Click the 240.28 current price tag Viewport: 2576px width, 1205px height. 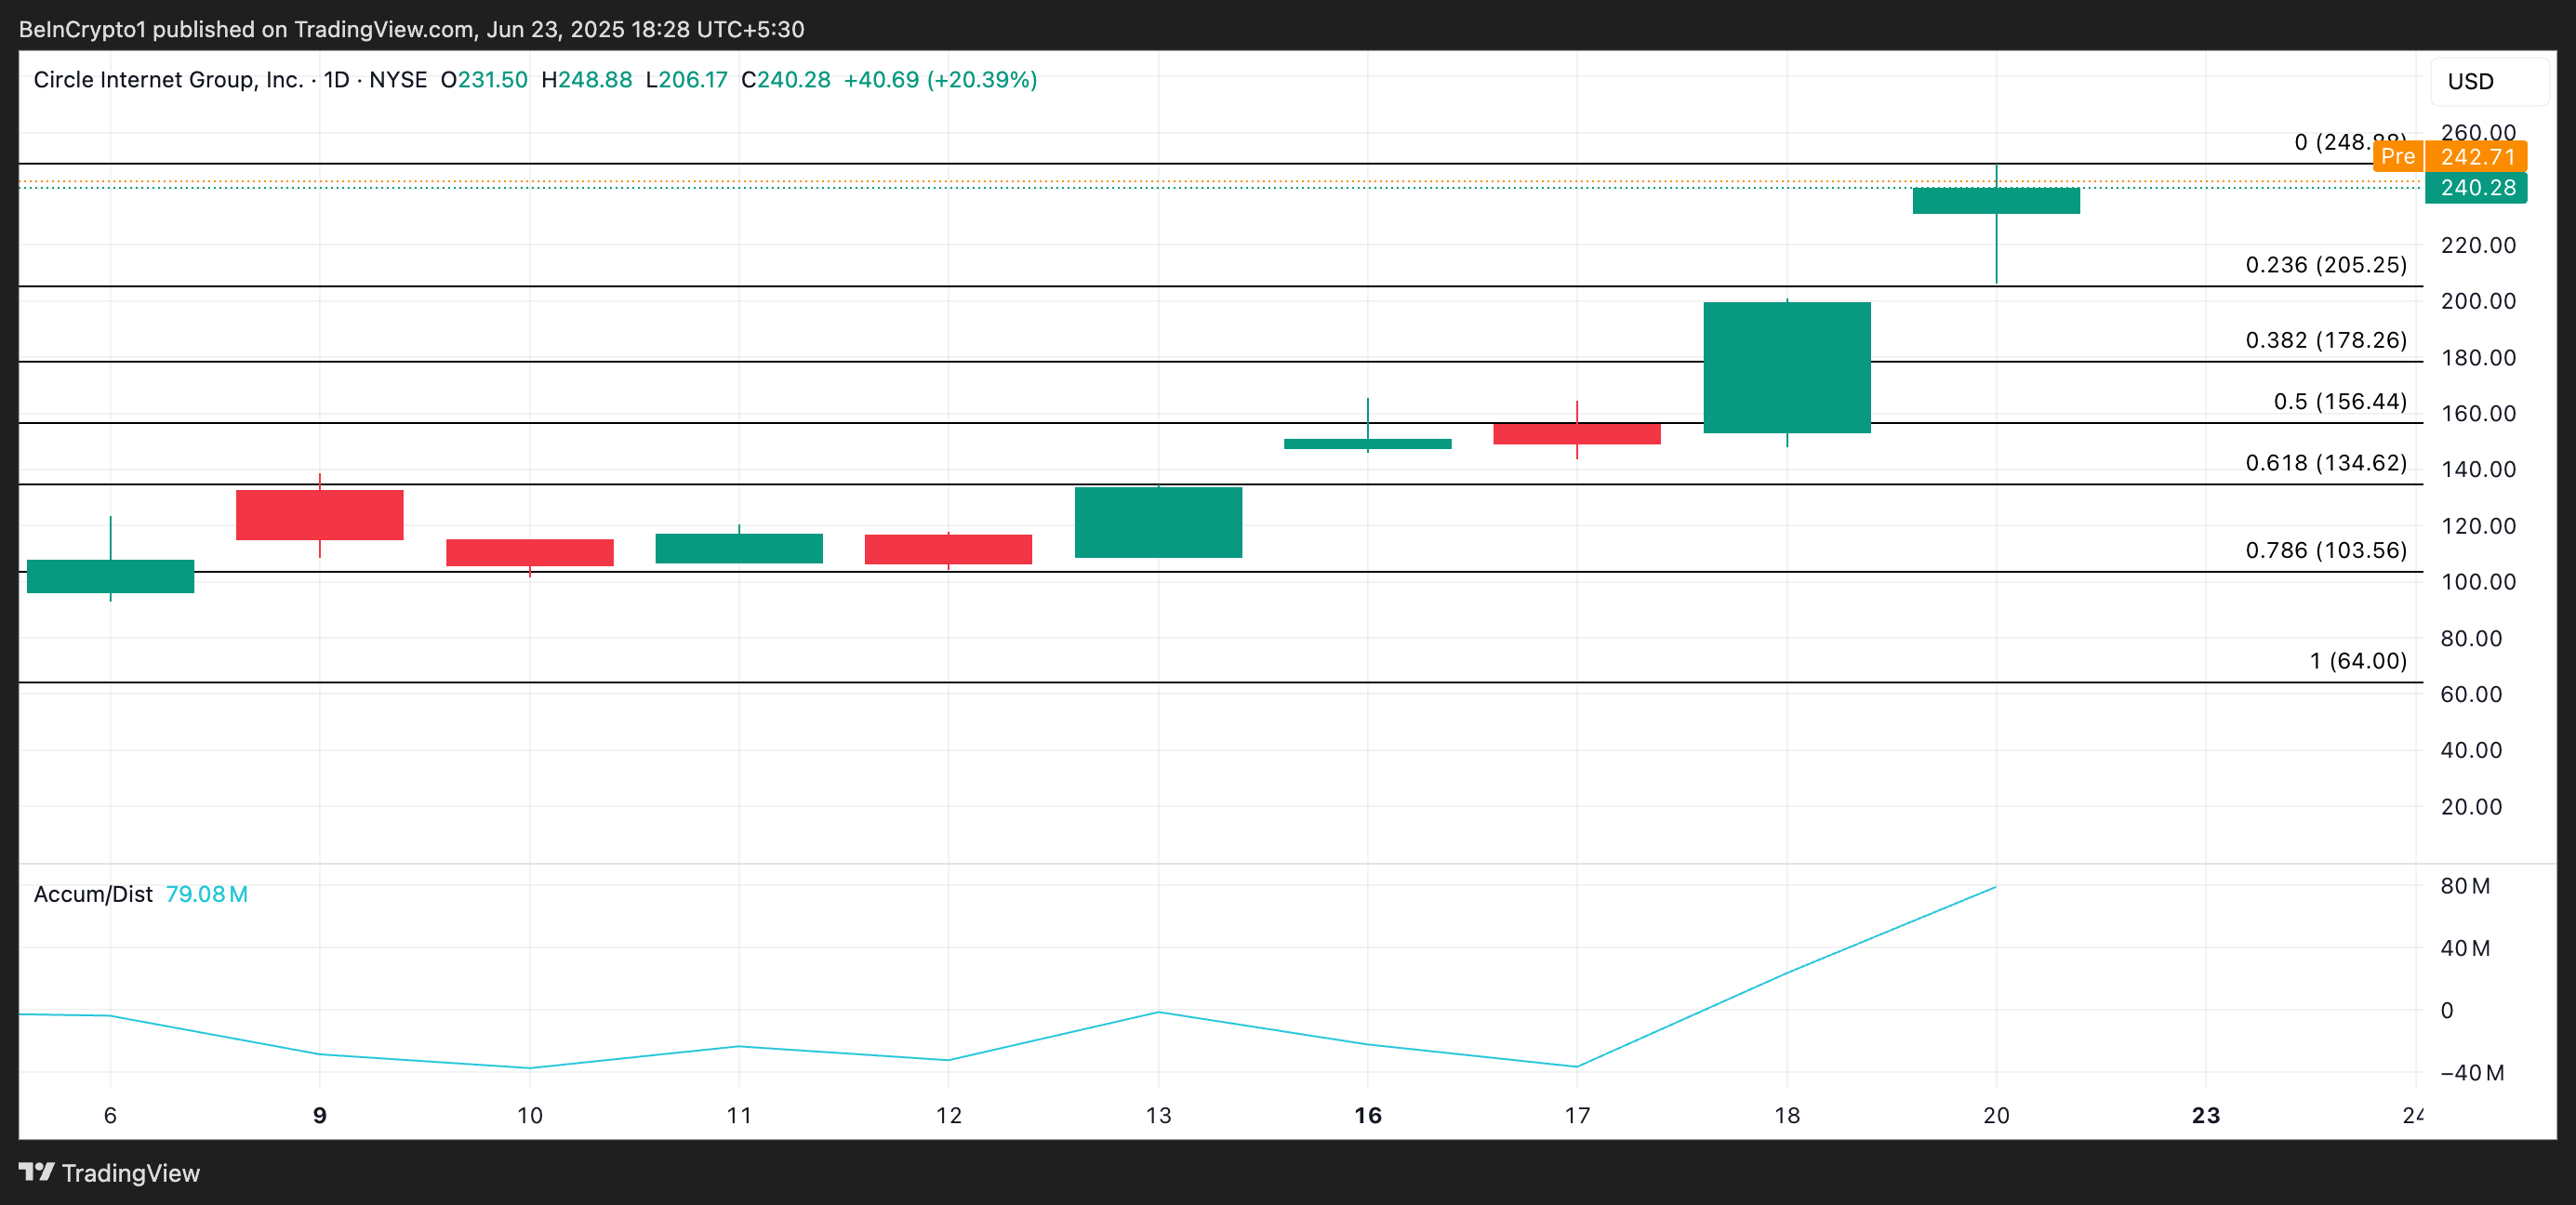[x=2476, y=188]
